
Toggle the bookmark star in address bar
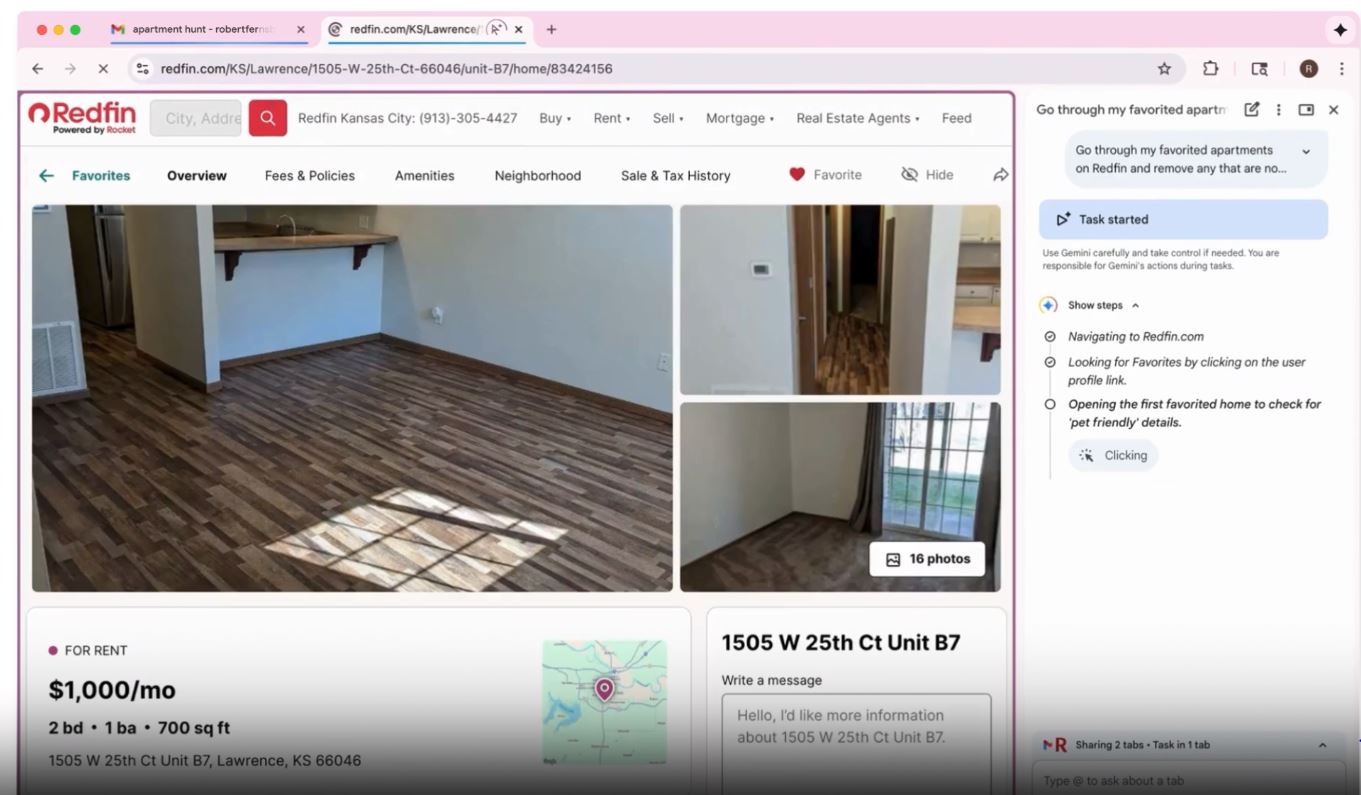[x=1163, y=68]
